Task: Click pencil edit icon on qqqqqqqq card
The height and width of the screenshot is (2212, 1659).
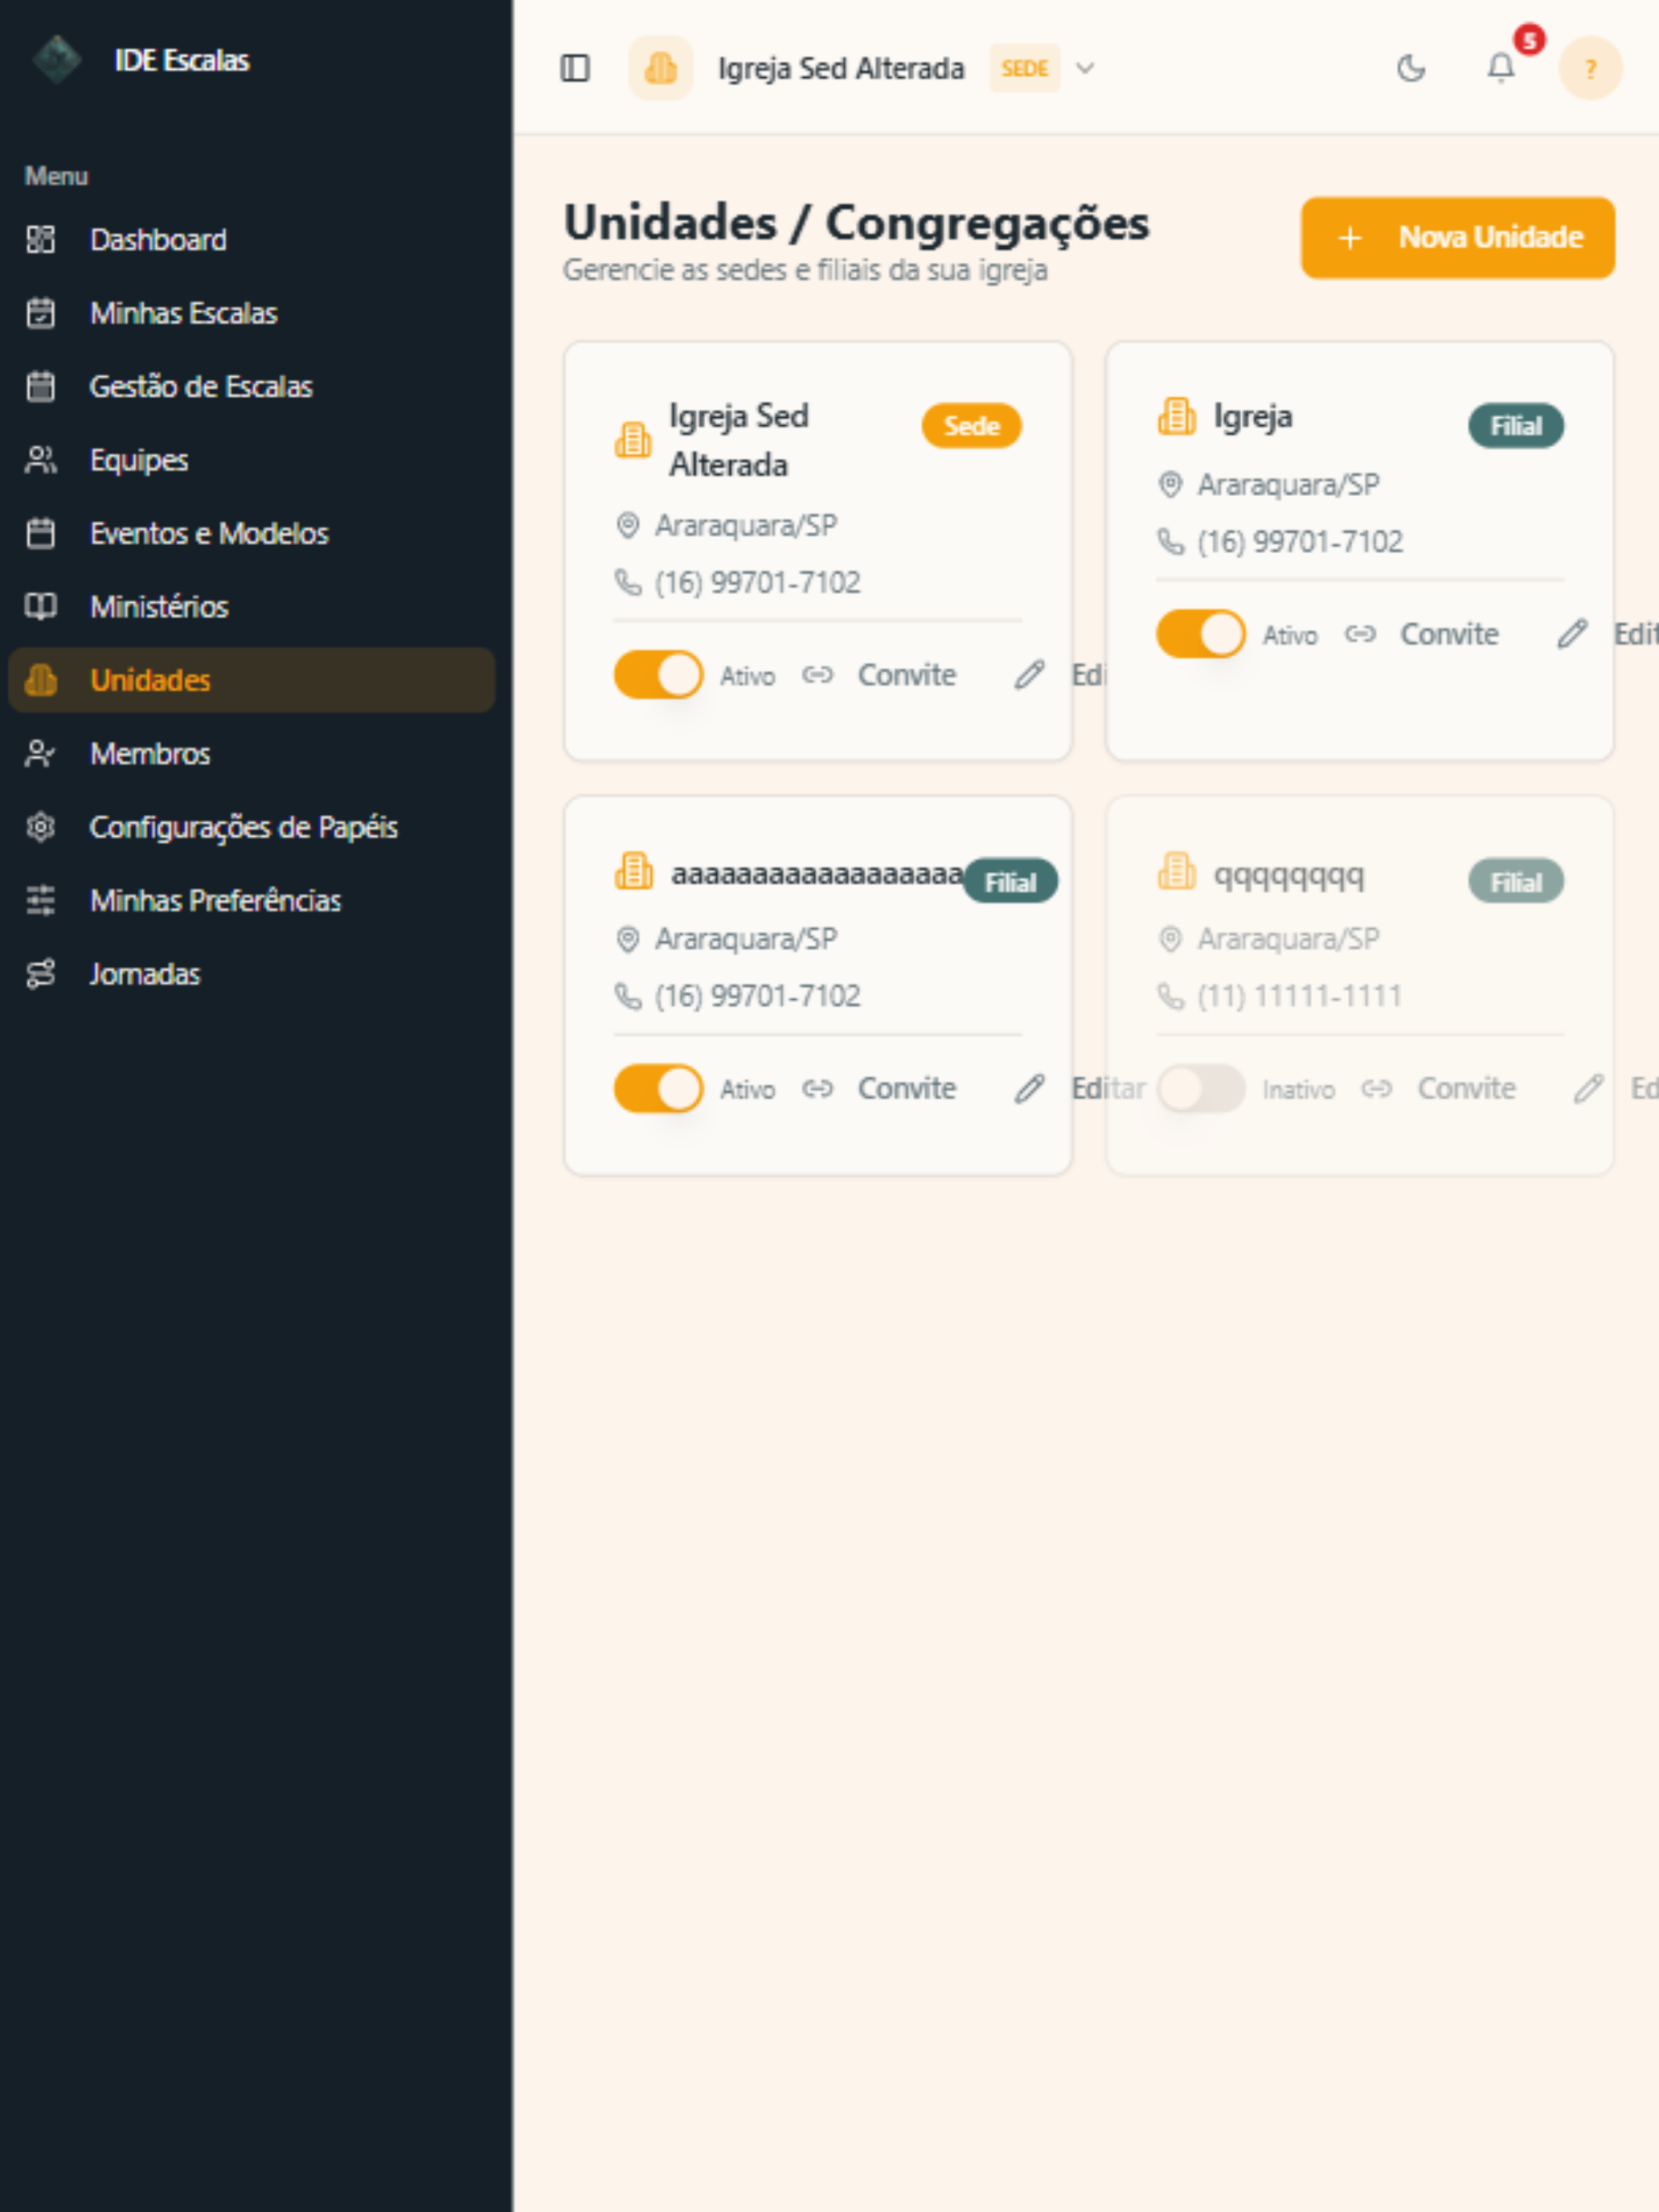Action: point(1588,1088)
